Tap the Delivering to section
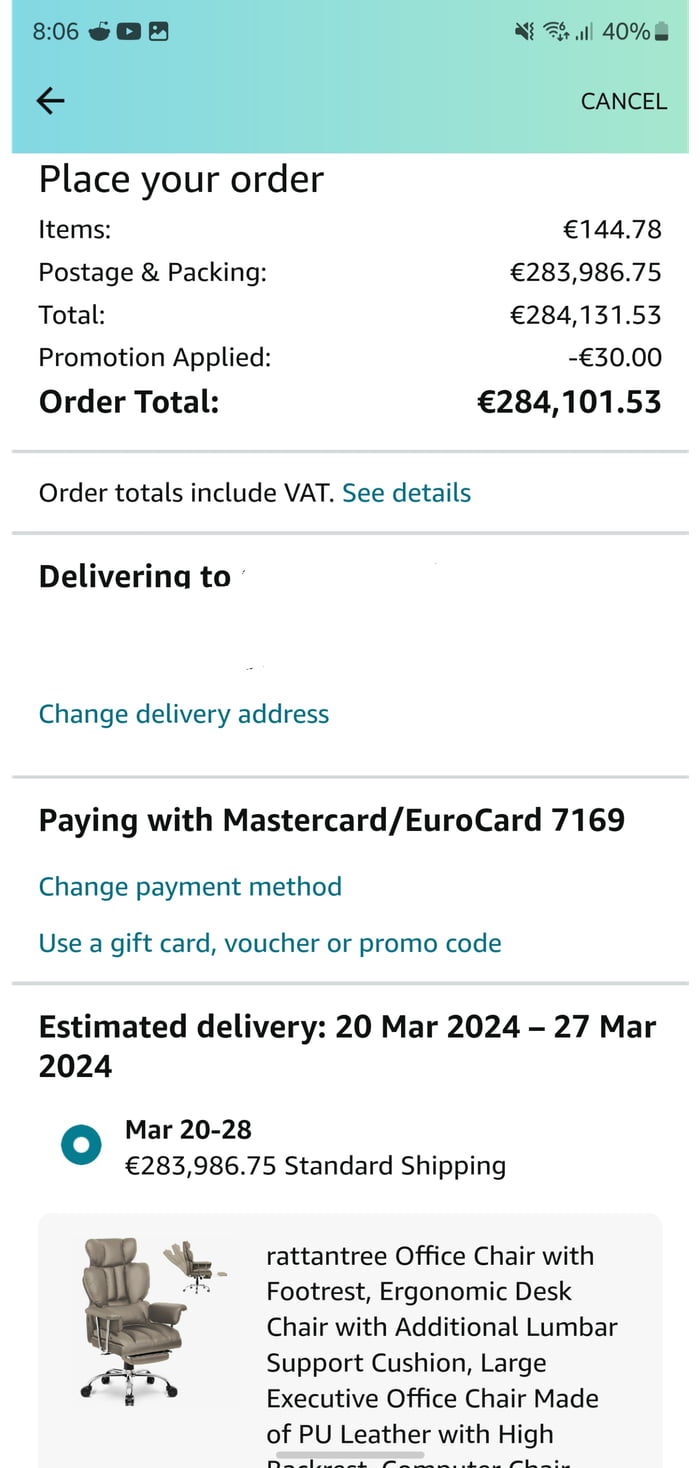Viewport: 700px width, 1468px height. pyautogui.click(x=135, y=576)
